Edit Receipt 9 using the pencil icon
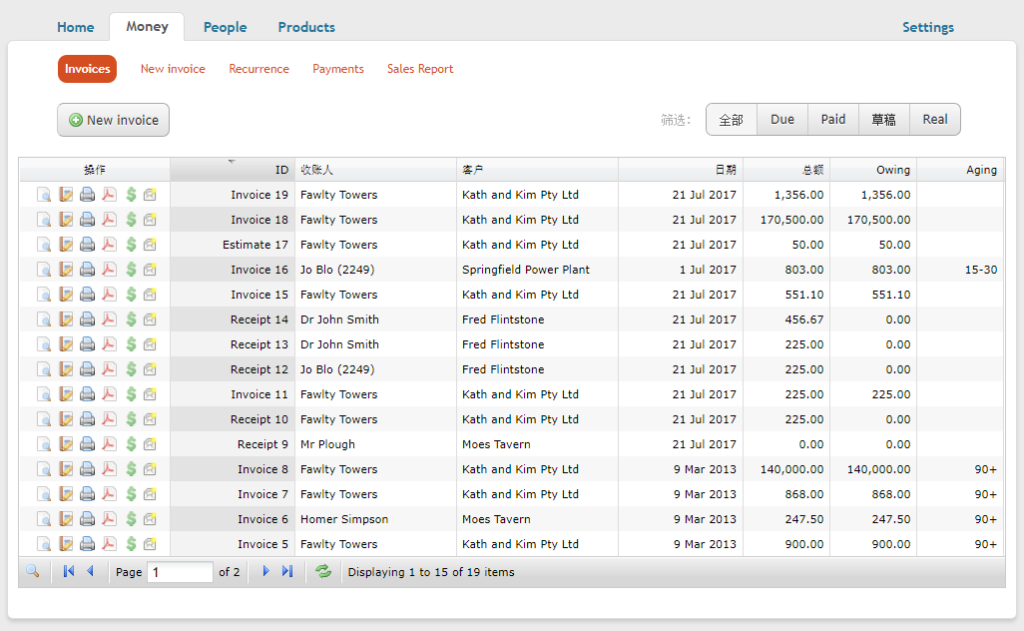This screenshot has width=1024, height=631. (x=66, y=444)
